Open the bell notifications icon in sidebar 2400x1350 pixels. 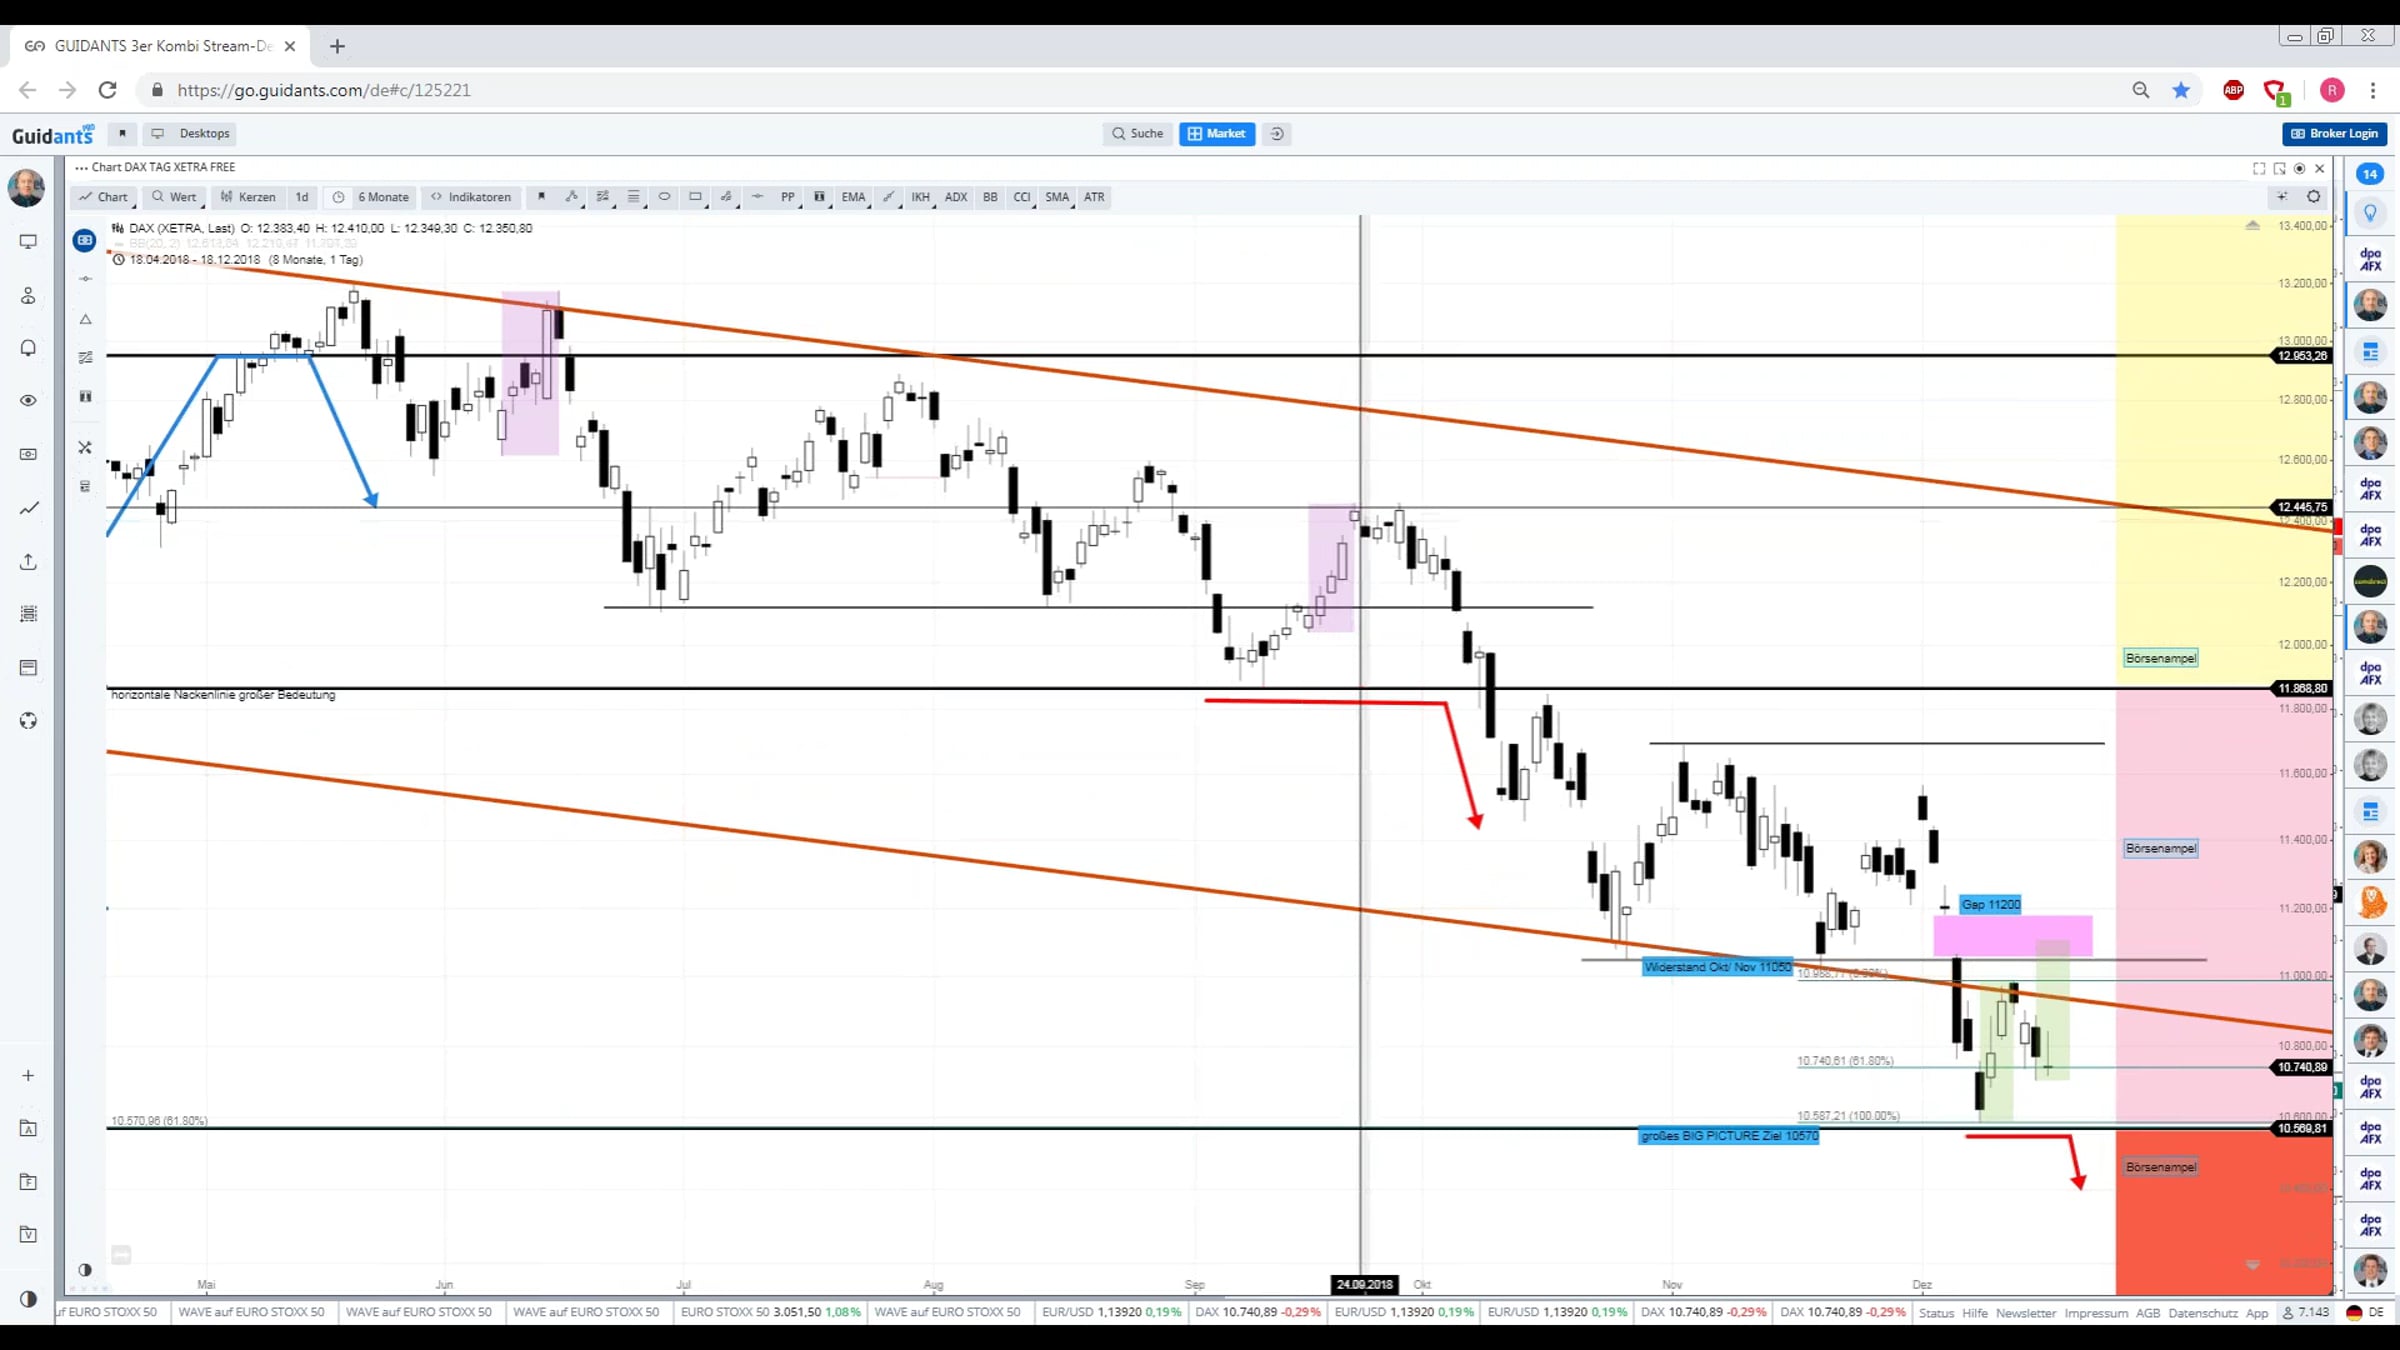click(28, 348)
